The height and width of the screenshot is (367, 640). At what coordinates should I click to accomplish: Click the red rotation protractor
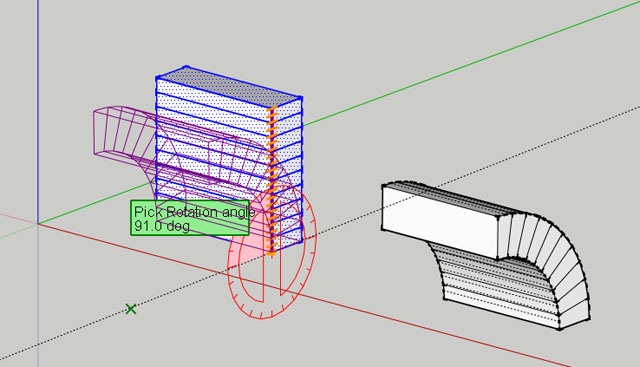[x=272, y=252]
